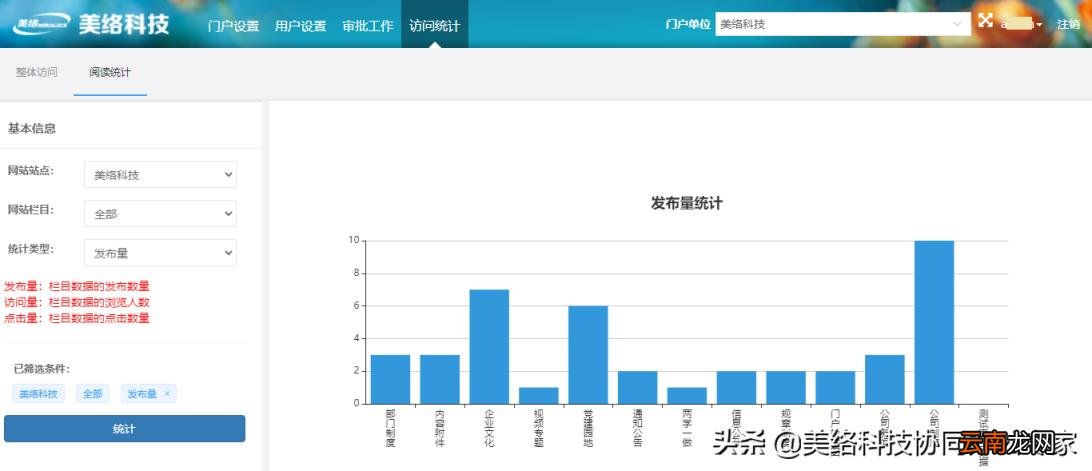Click the 视频专题 bar in chart

[538, 395]
